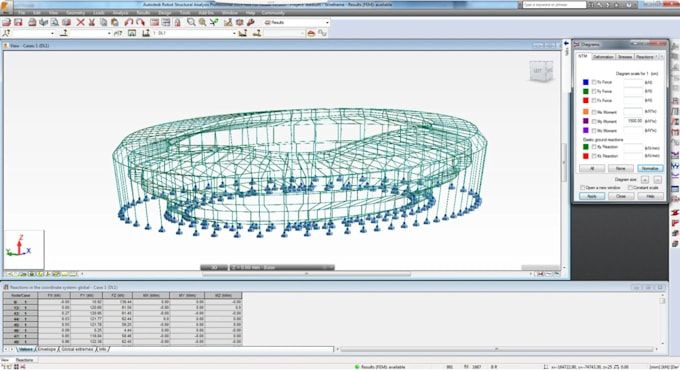Enable the My Moment checkbox
Screen dimensions: 680x371
[594, 121]
